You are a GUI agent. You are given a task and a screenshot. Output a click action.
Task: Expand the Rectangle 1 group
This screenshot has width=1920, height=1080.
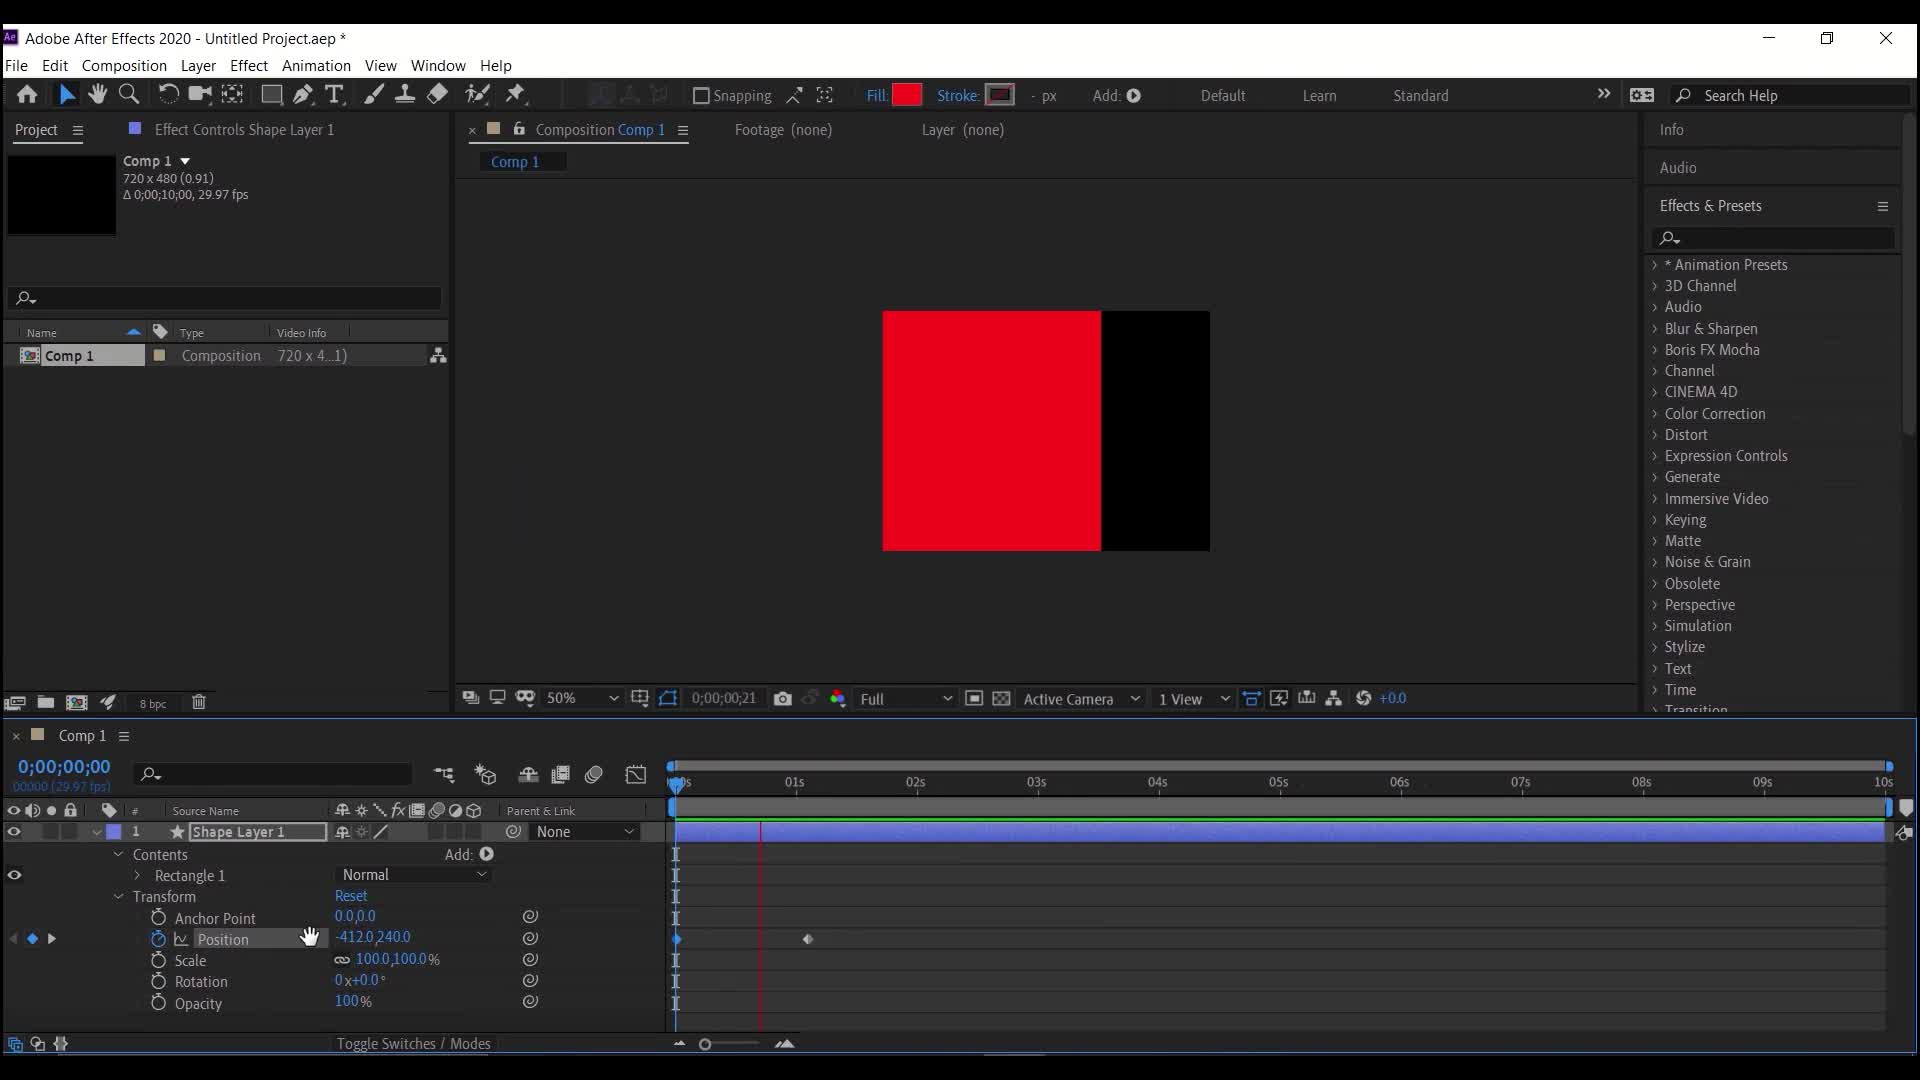(138, 876)
